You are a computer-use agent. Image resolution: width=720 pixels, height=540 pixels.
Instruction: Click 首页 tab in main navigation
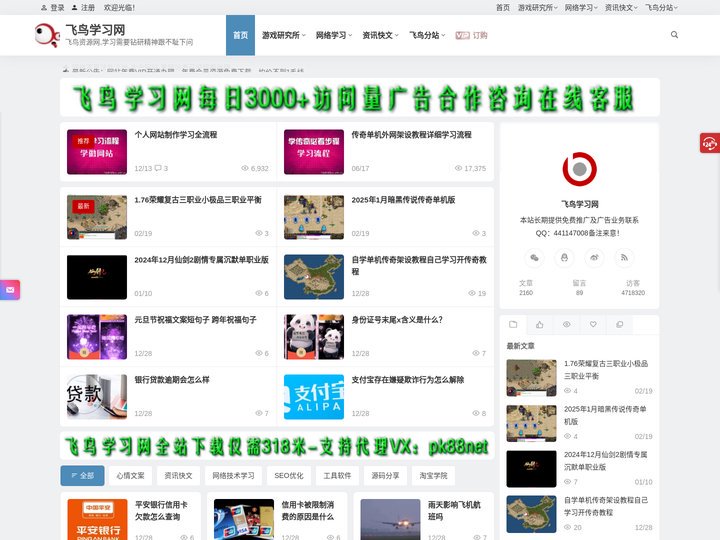click(x=240, y=35)
